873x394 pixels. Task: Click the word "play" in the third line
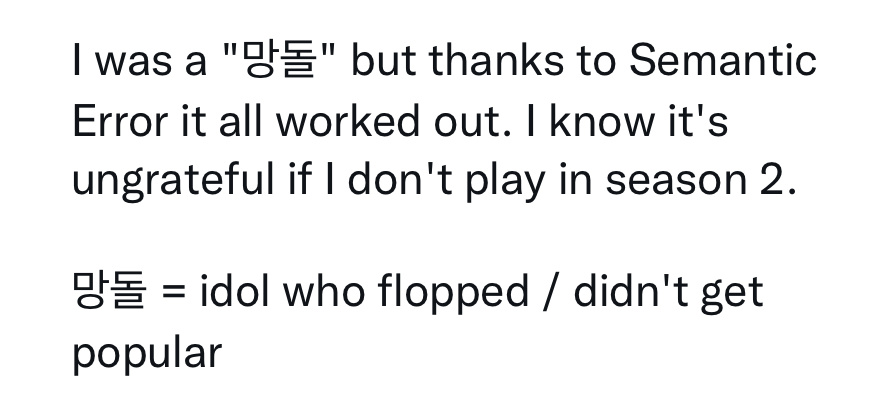(504, 181)
